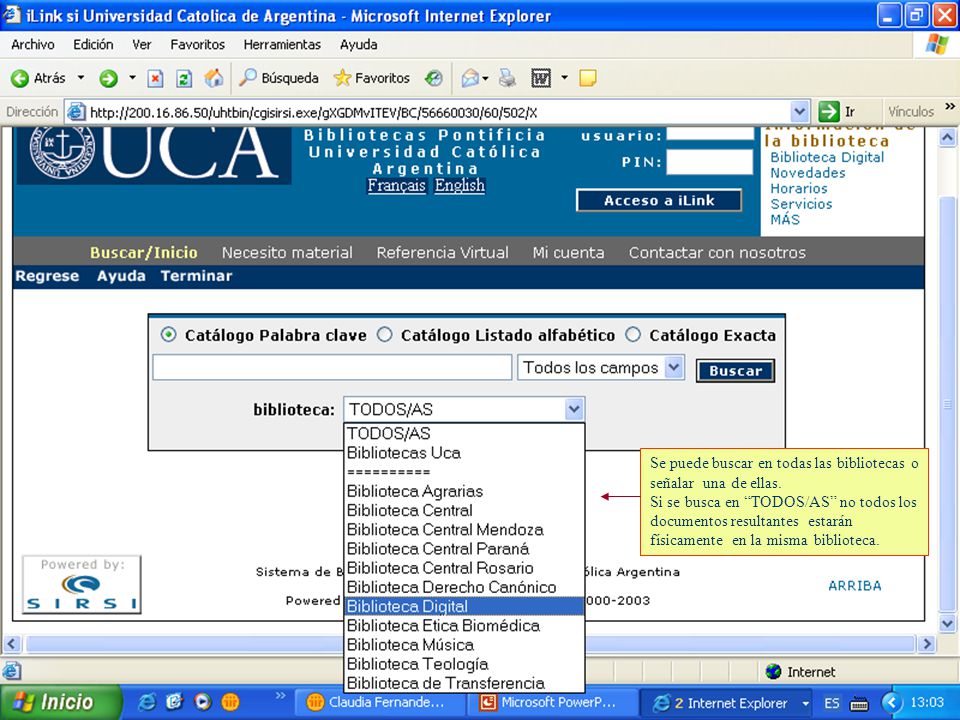Click the ARRIBA link
Viewport: 960px width, 720px height.
(855, 586)
